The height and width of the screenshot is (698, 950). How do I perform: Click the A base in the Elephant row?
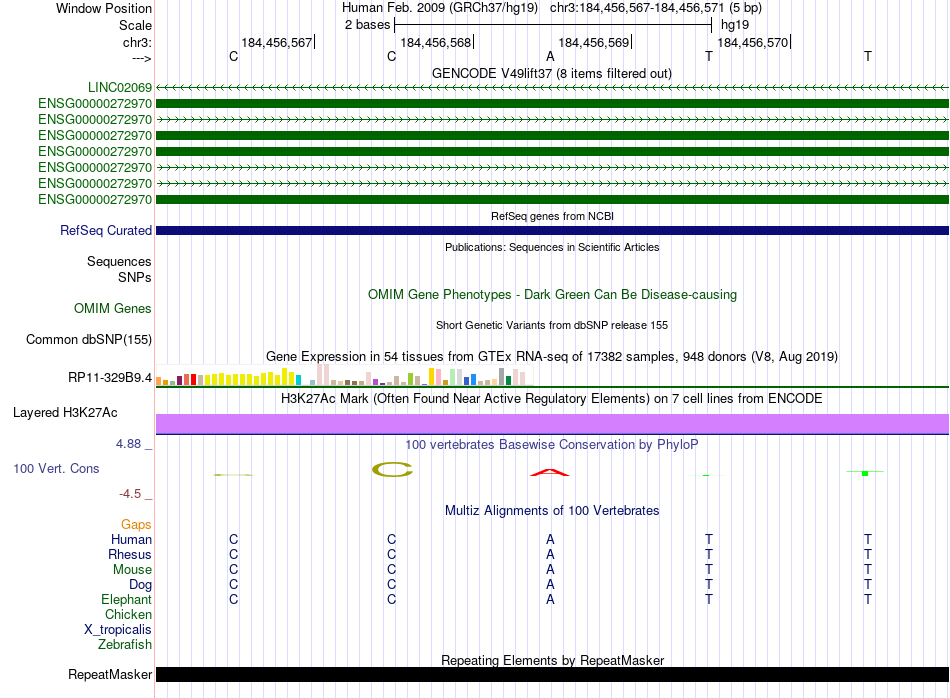coord(550,599)
